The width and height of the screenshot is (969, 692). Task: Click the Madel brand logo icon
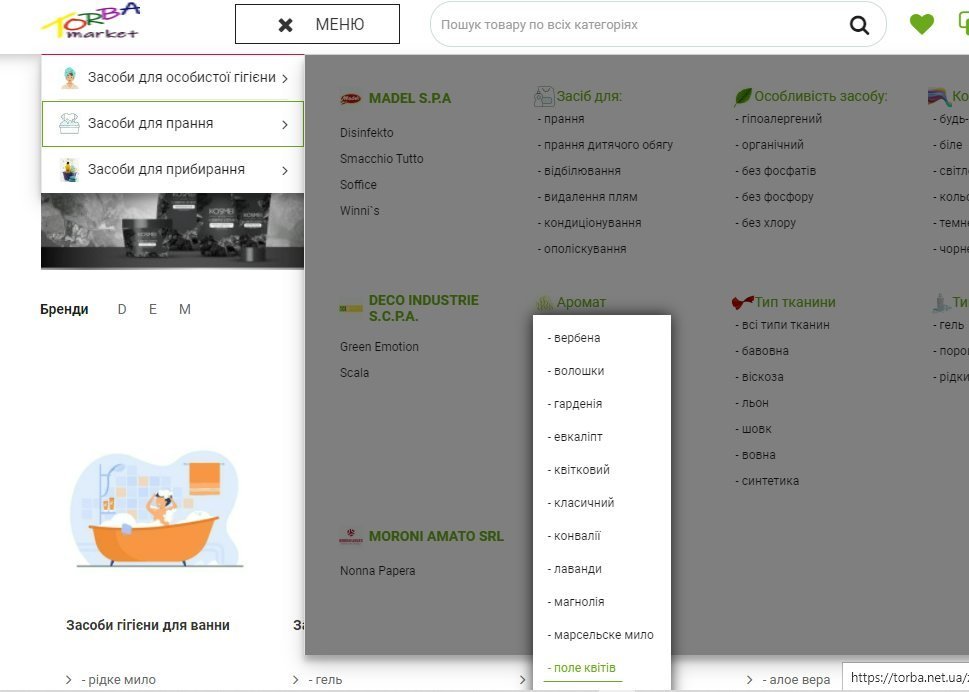tap(350, 98)
